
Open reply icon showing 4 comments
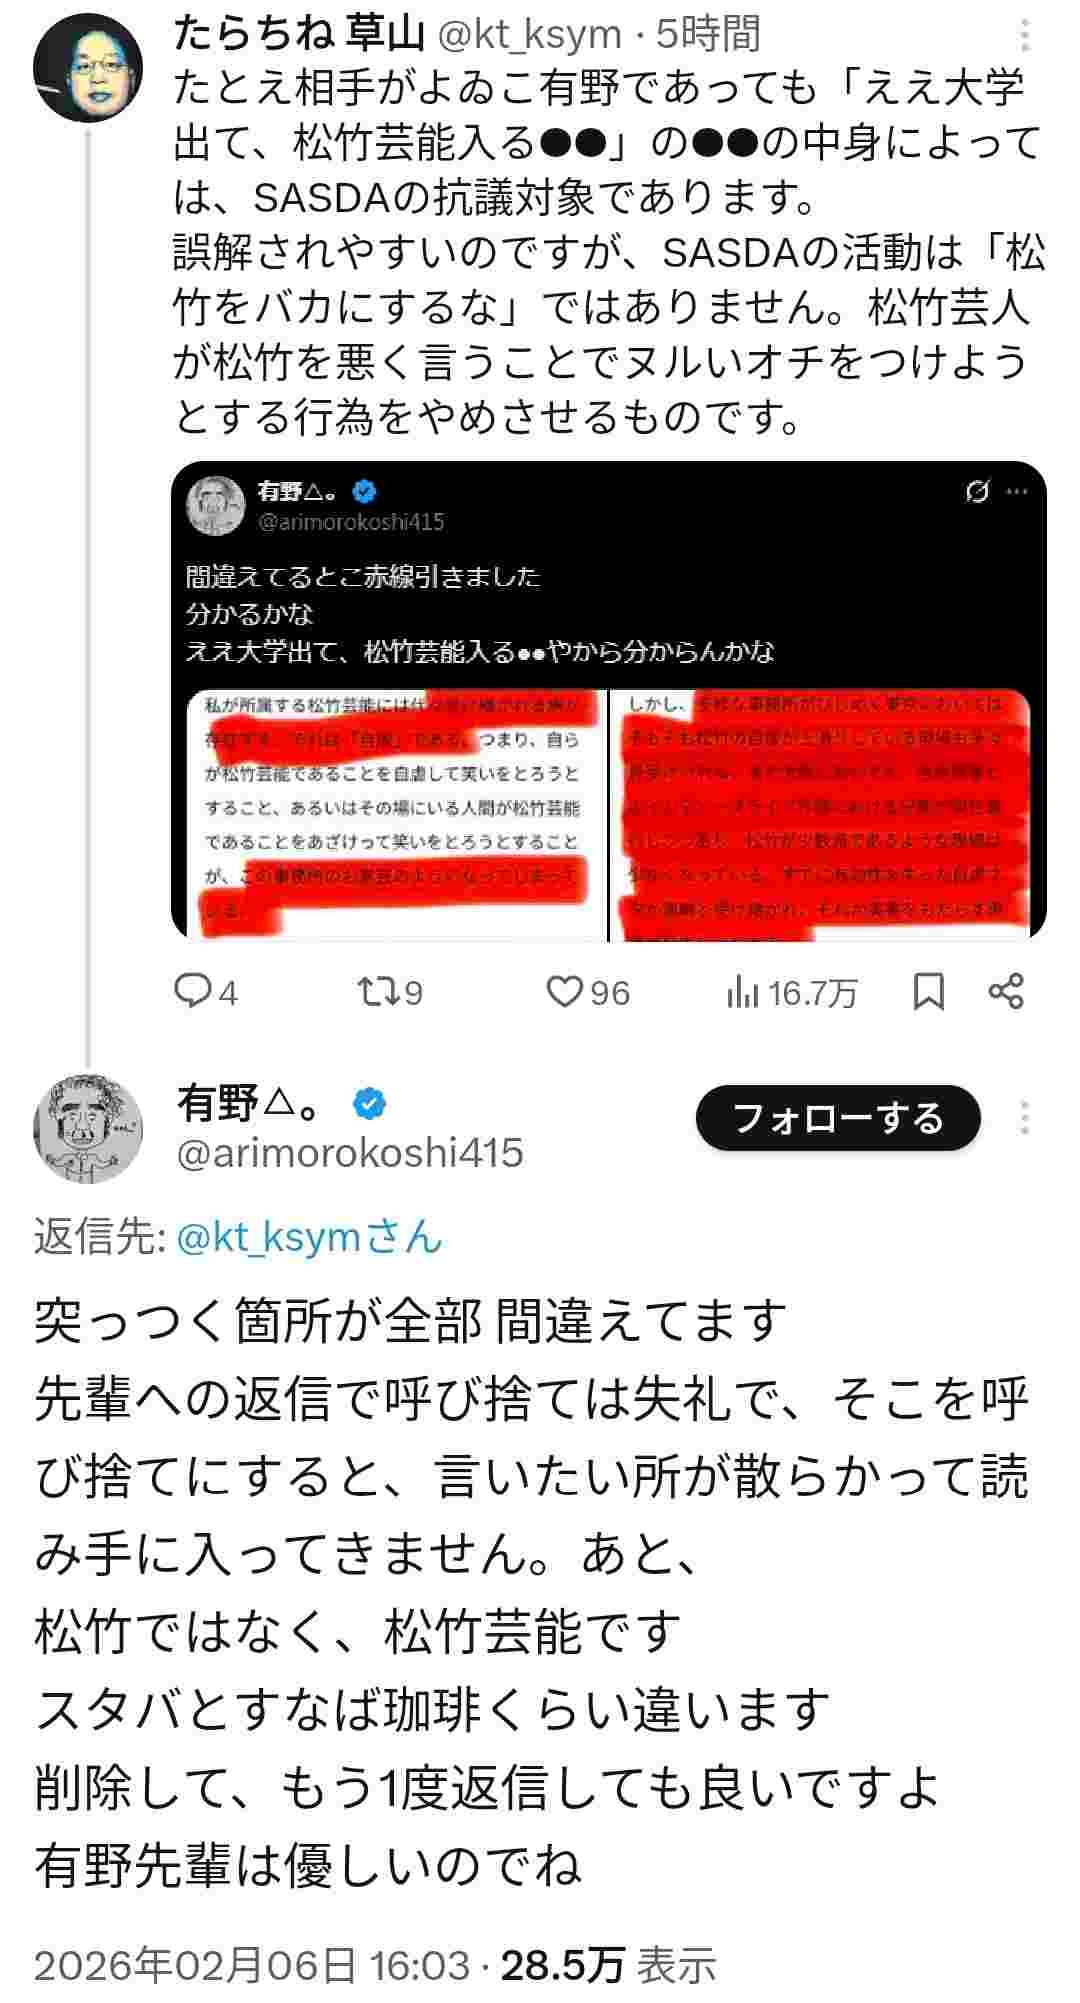tap(205, 992)
